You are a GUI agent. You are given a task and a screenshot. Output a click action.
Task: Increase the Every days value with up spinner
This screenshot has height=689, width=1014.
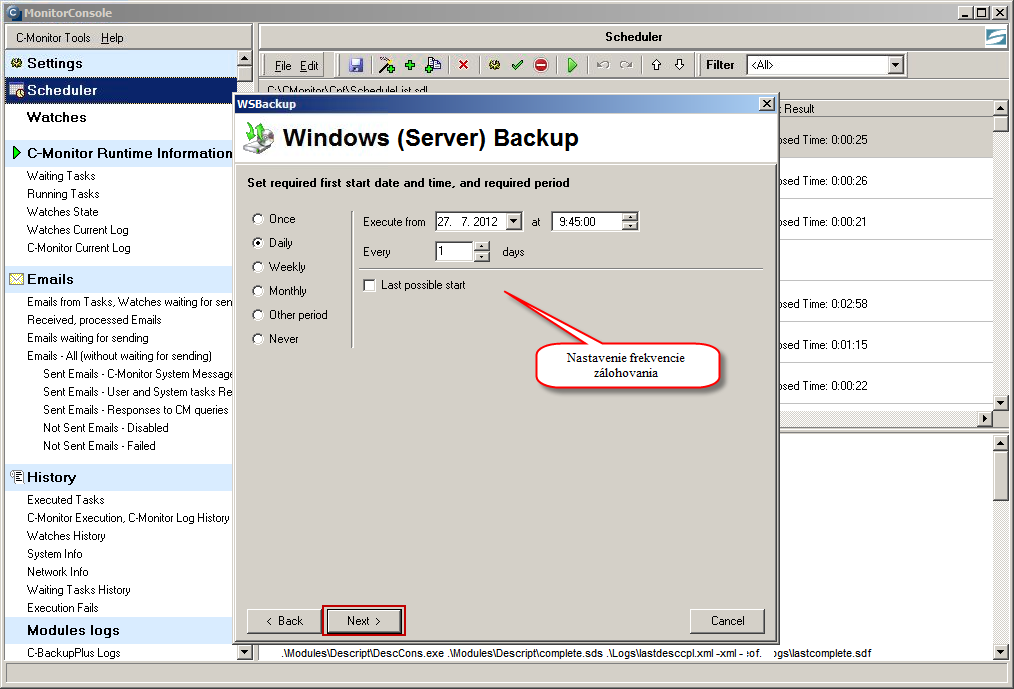pyautogui.click(x=482, y=246)
